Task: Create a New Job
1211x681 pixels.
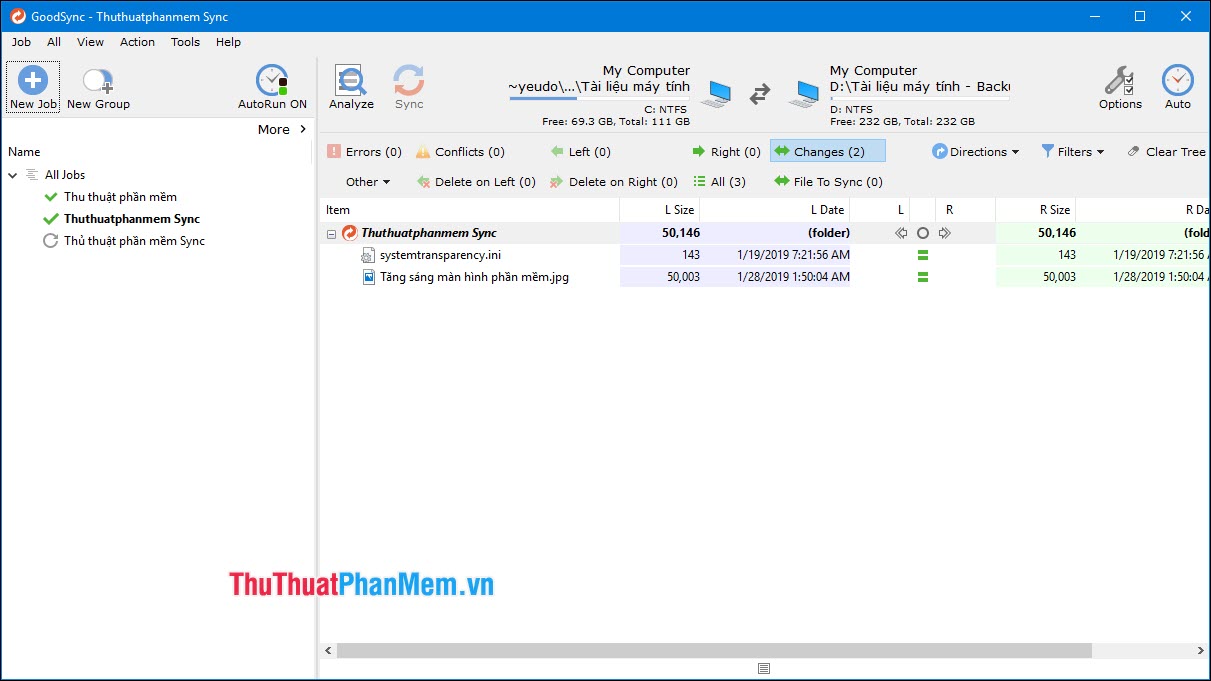Action: pos(33,85)
